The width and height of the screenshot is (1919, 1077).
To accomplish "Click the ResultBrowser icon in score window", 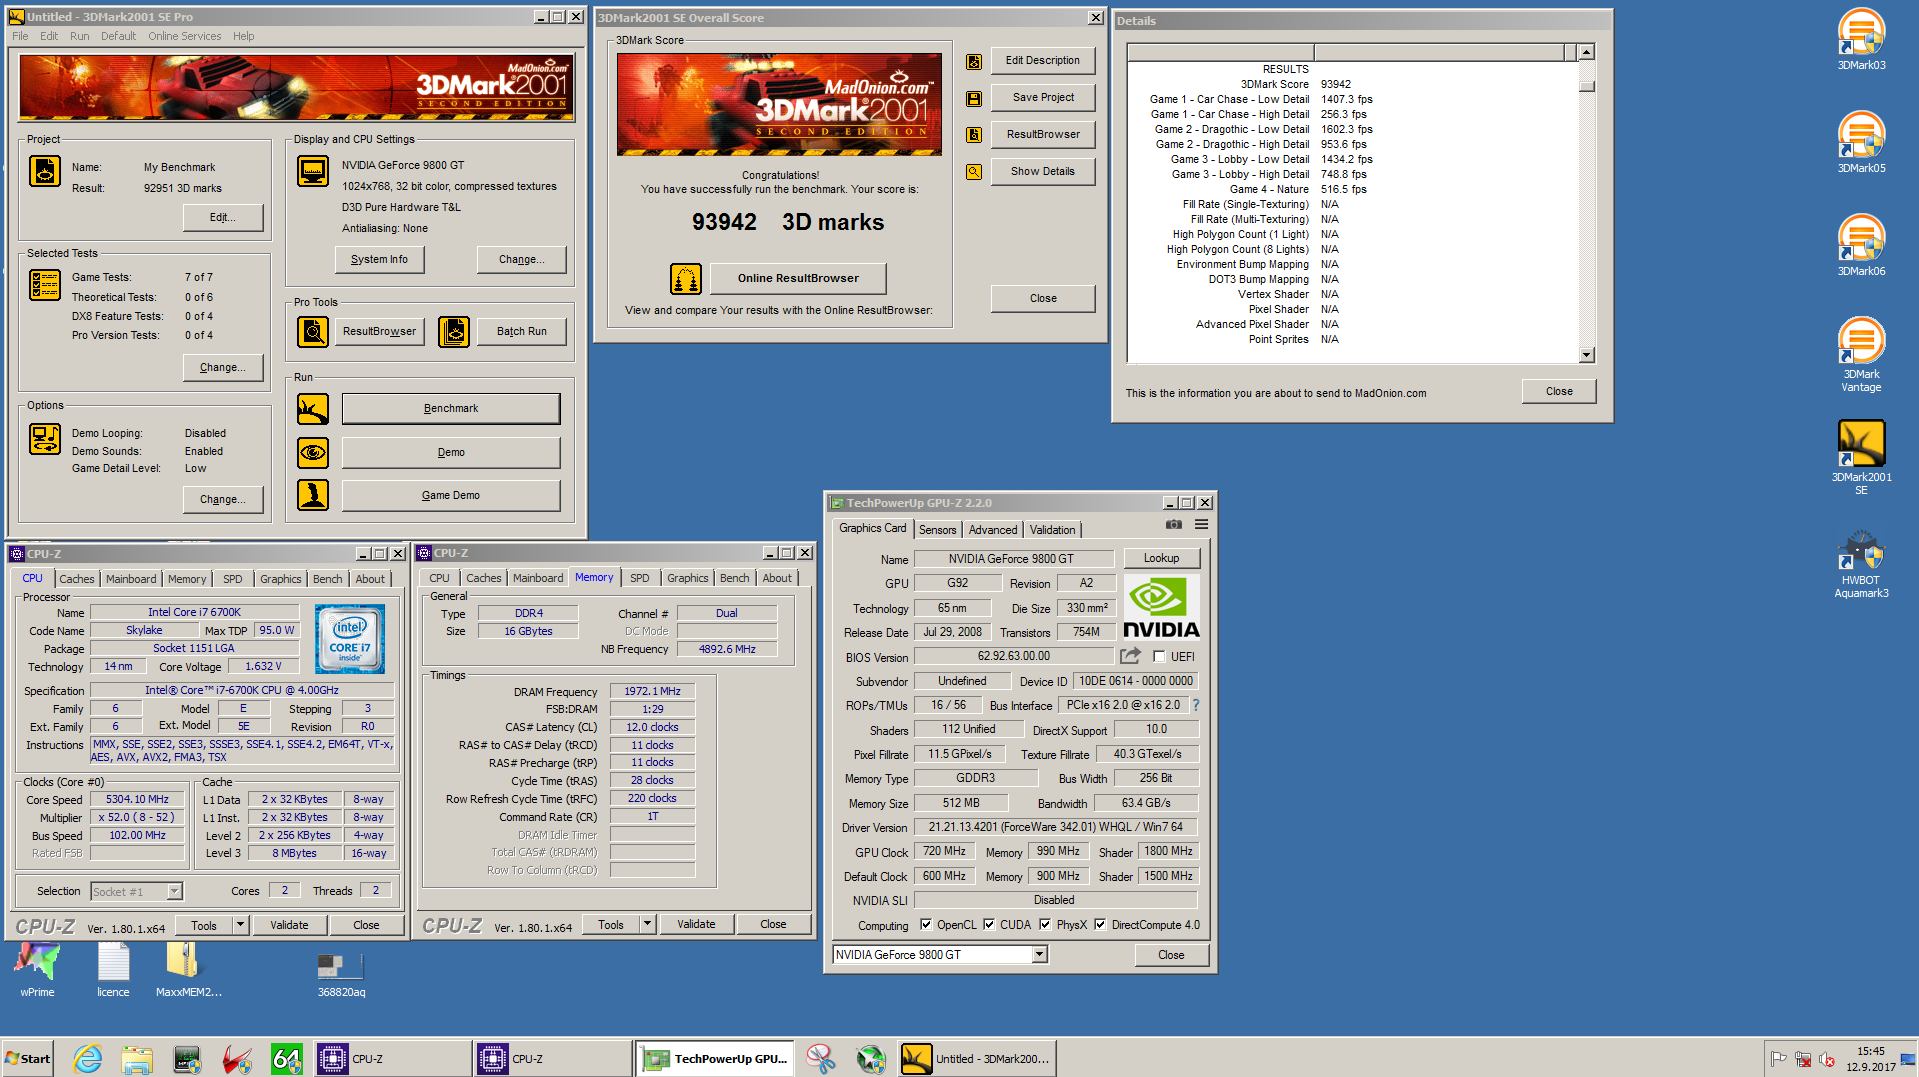I will (x=973, y=135).
